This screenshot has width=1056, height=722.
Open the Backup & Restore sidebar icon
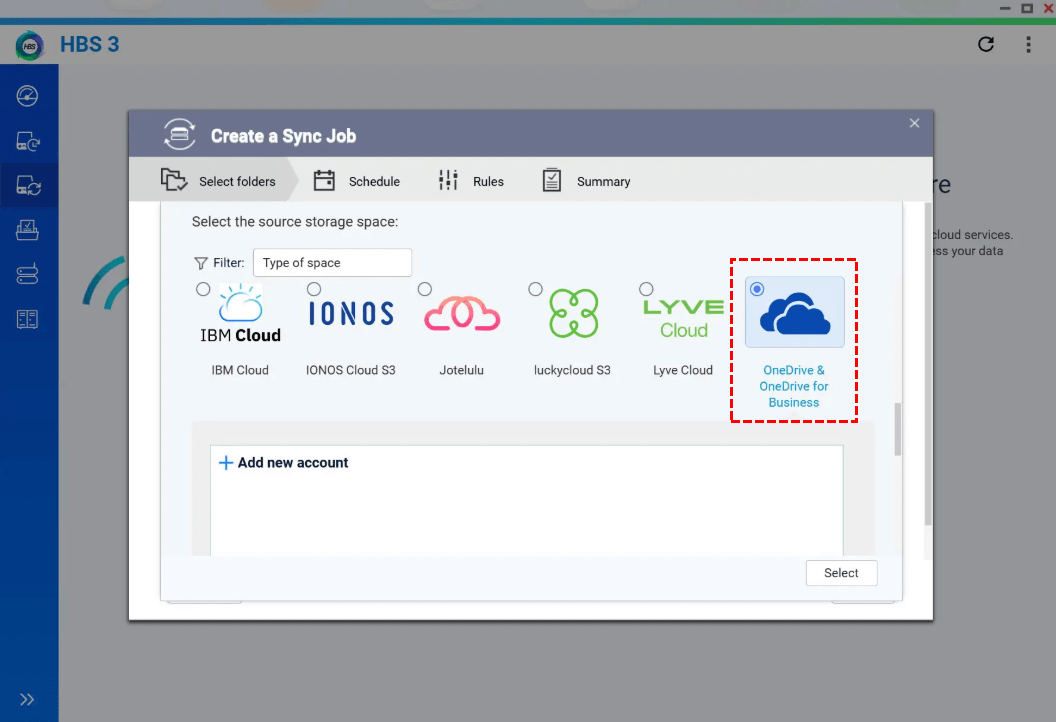[28, 141]
